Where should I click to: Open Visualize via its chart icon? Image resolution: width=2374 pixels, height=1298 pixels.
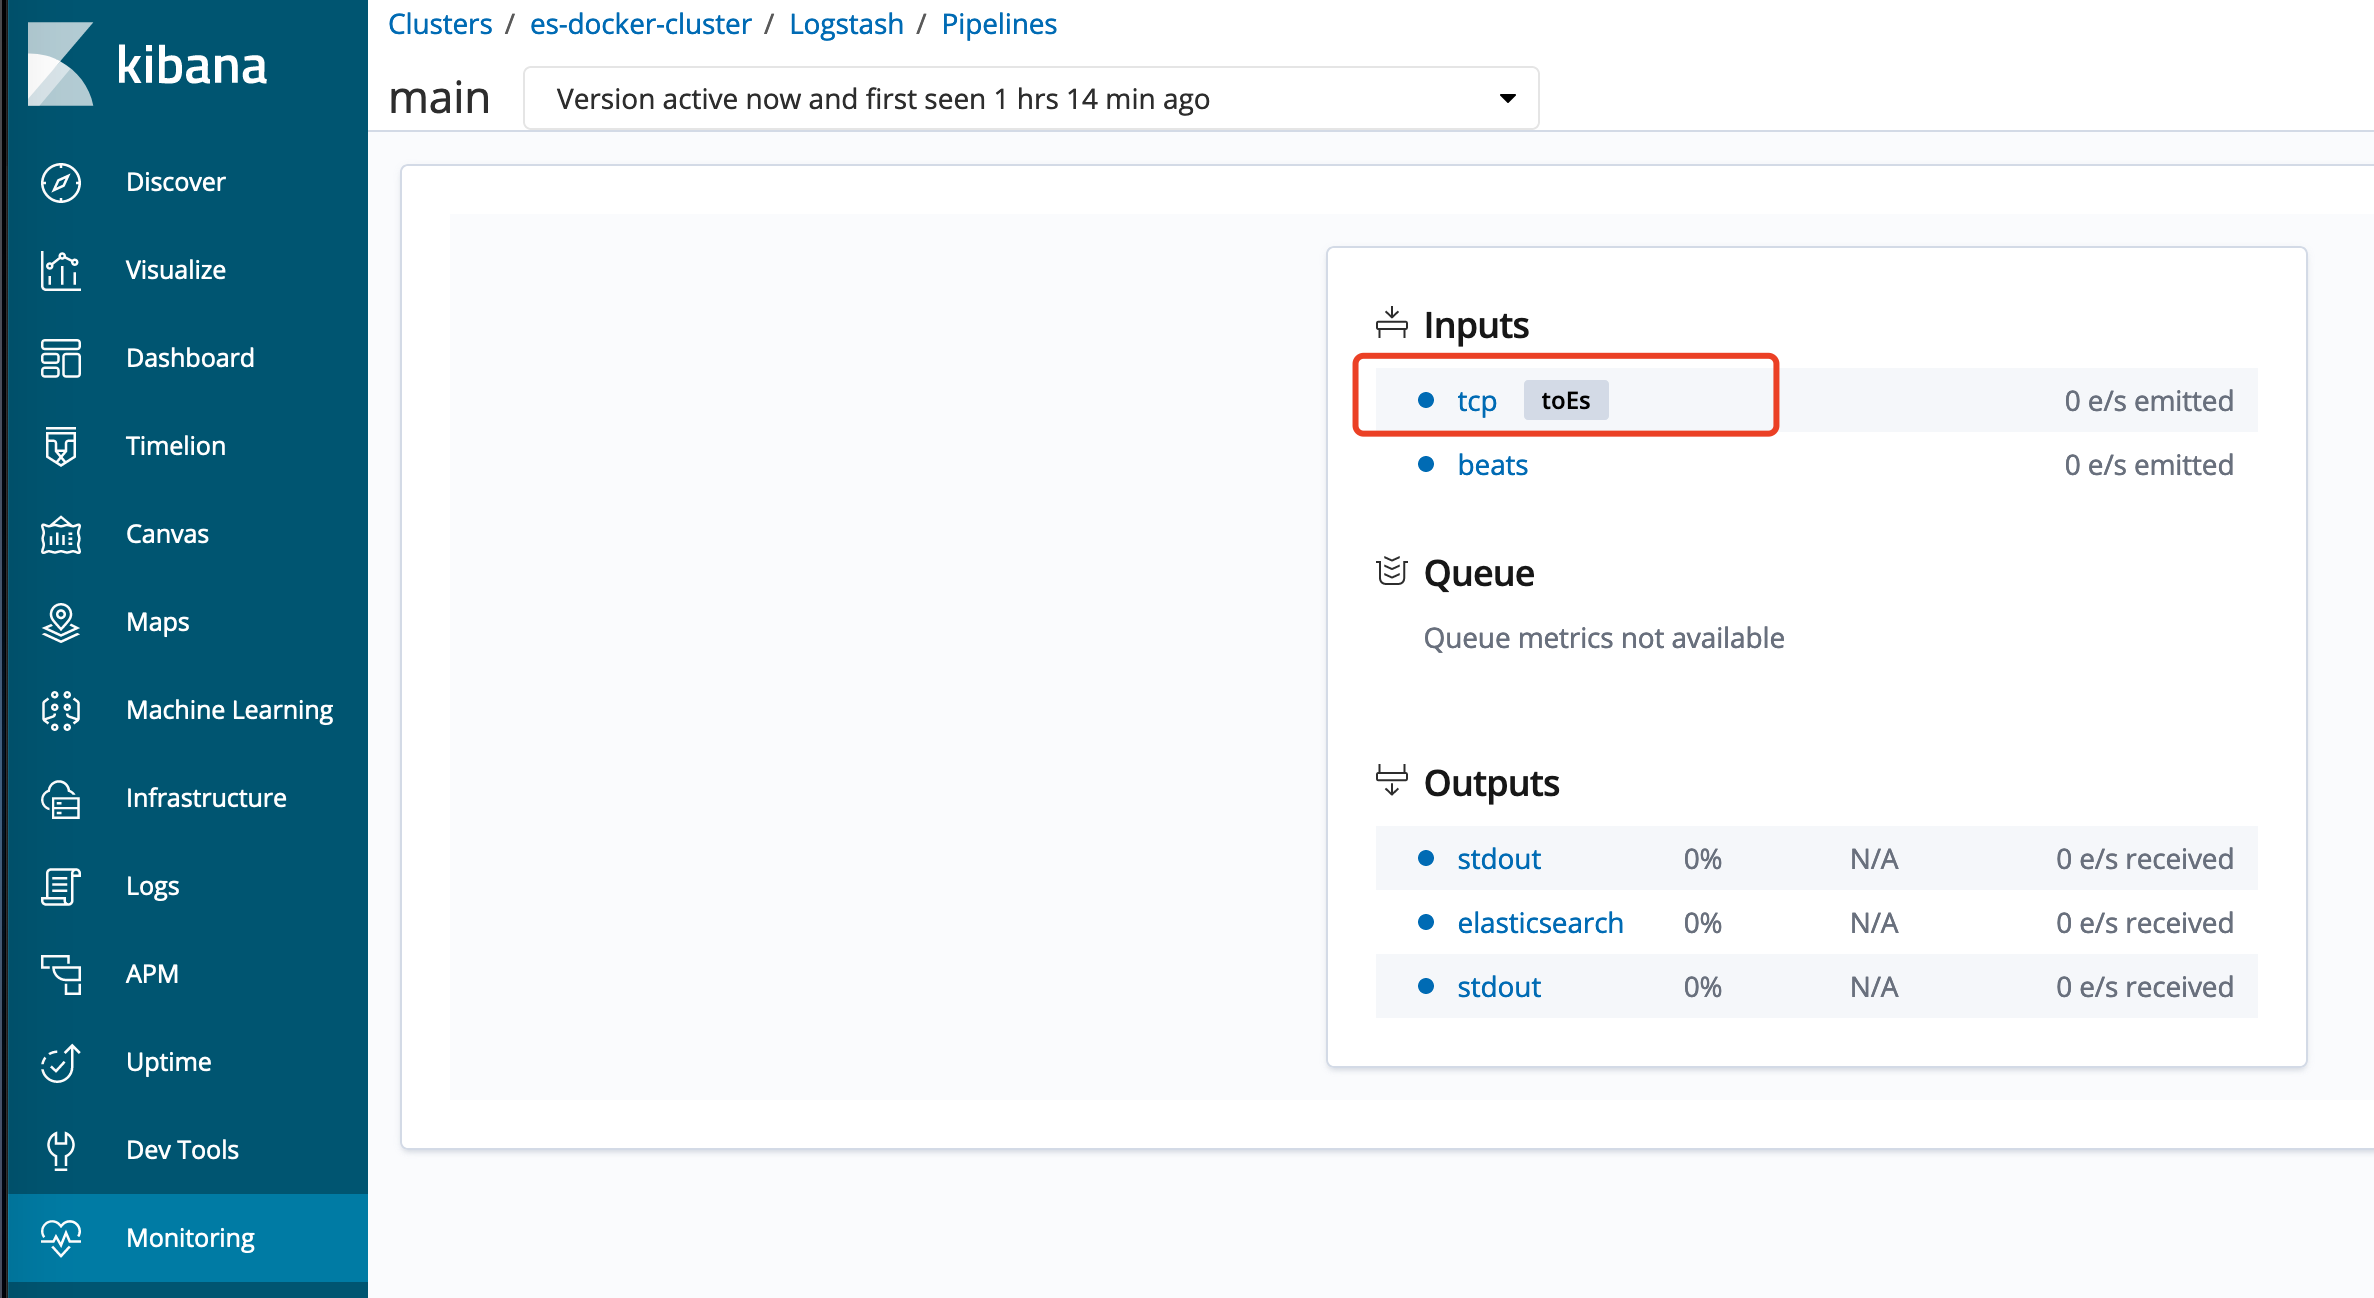(x=61, y=270)
